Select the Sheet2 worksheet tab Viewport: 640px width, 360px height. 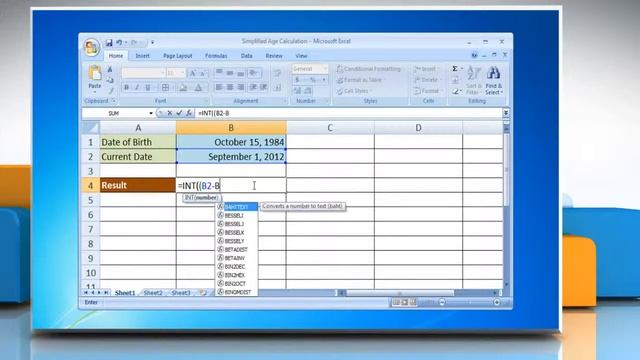click(x=153, y=293)
